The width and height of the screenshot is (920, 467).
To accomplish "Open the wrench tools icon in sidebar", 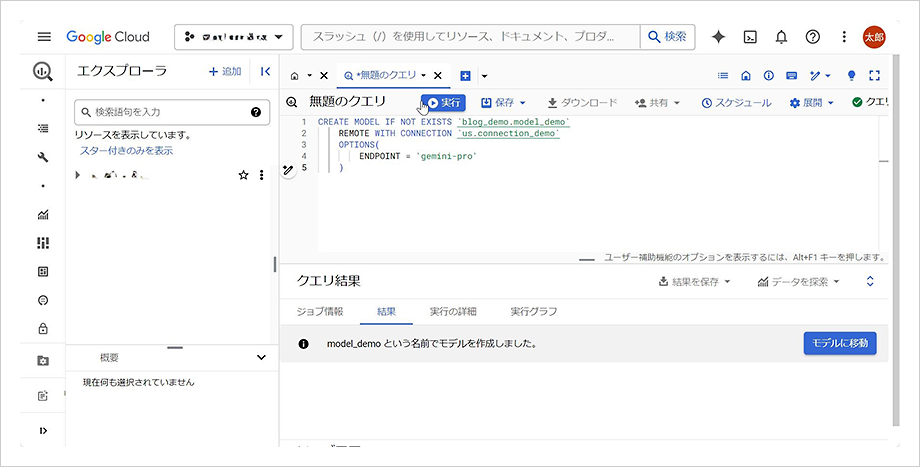I will [x=43, y=157].
